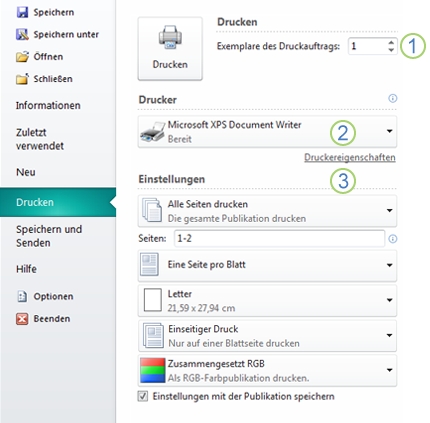The image size is (430, 423).
Task: Click into the Seiten input field showing 1-2
Action: 279,239
